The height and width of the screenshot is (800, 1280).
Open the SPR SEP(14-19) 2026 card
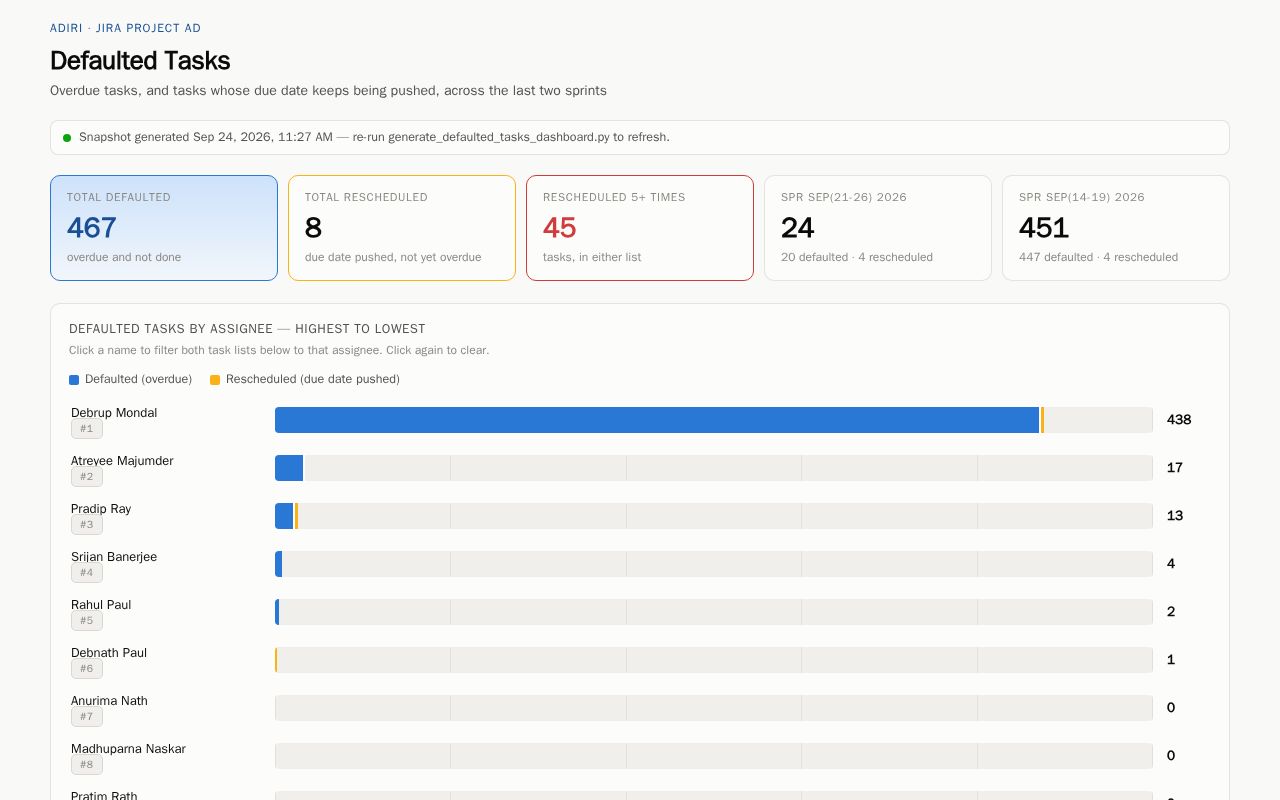point(1116,228)
